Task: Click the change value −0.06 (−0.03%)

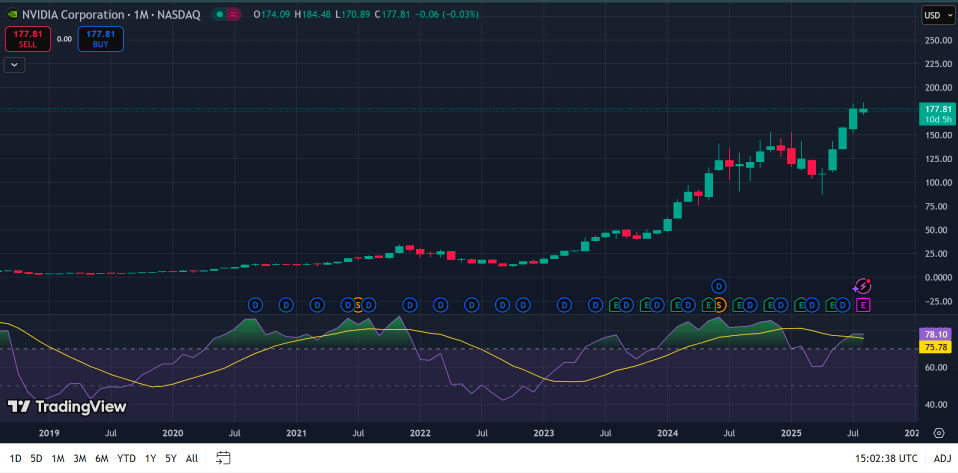Action: click(446, 15)
